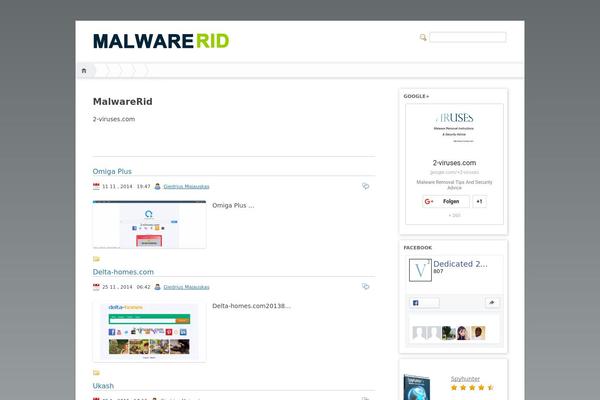Click author avatar icon on Omiga Plus post
The width and height of the screenshot is (600, 400).
pos(157,186)
